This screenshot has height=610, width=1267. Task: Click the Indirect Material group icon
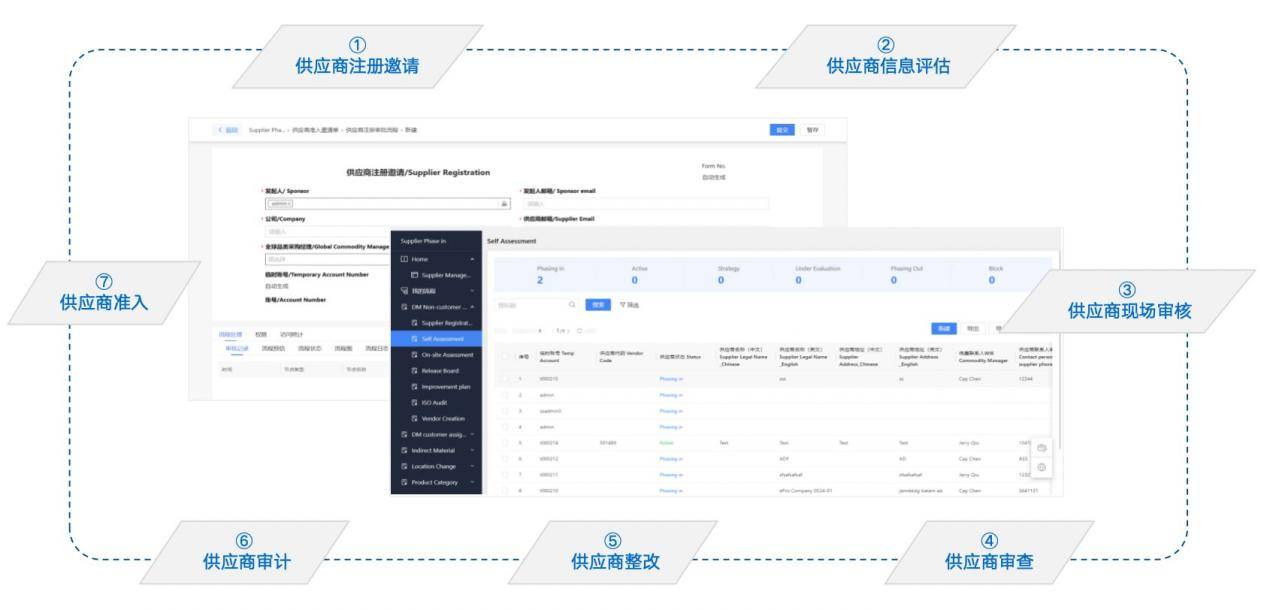[x=403, y=450]
